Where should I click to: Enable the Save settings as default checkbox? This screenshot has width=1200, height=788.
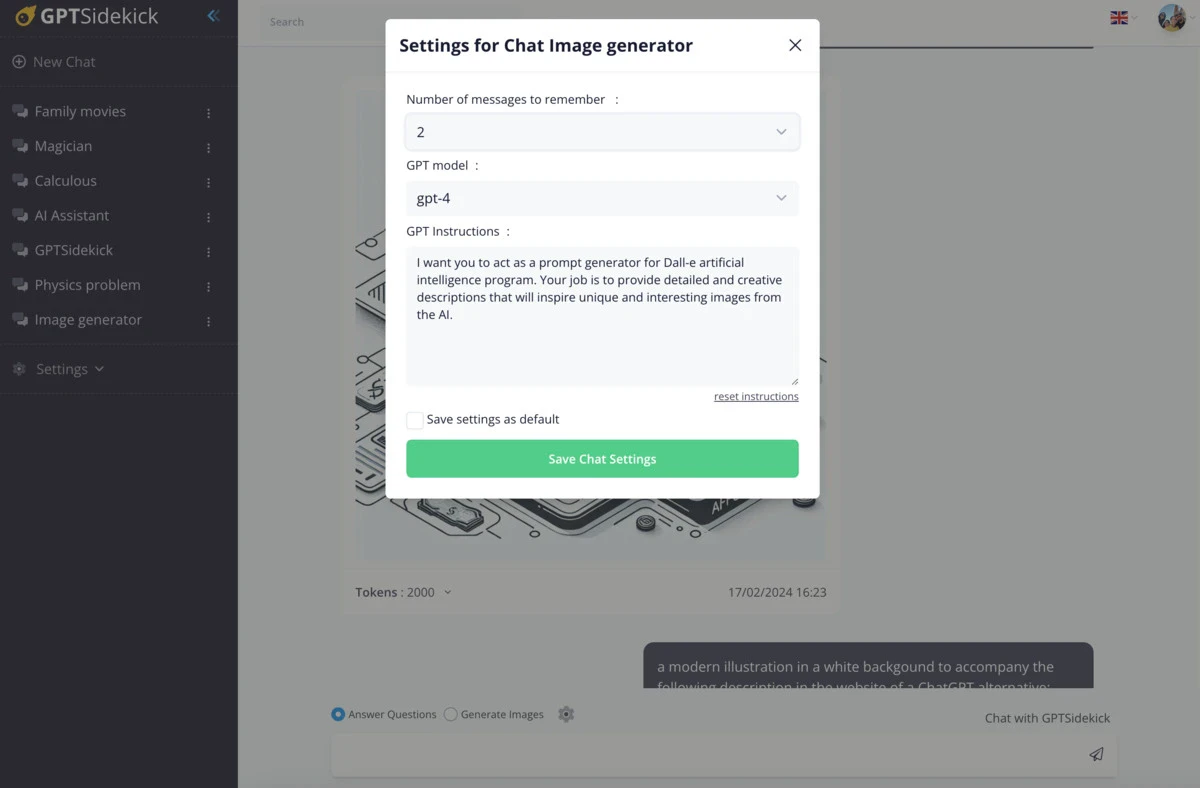[x=414, y=420]
